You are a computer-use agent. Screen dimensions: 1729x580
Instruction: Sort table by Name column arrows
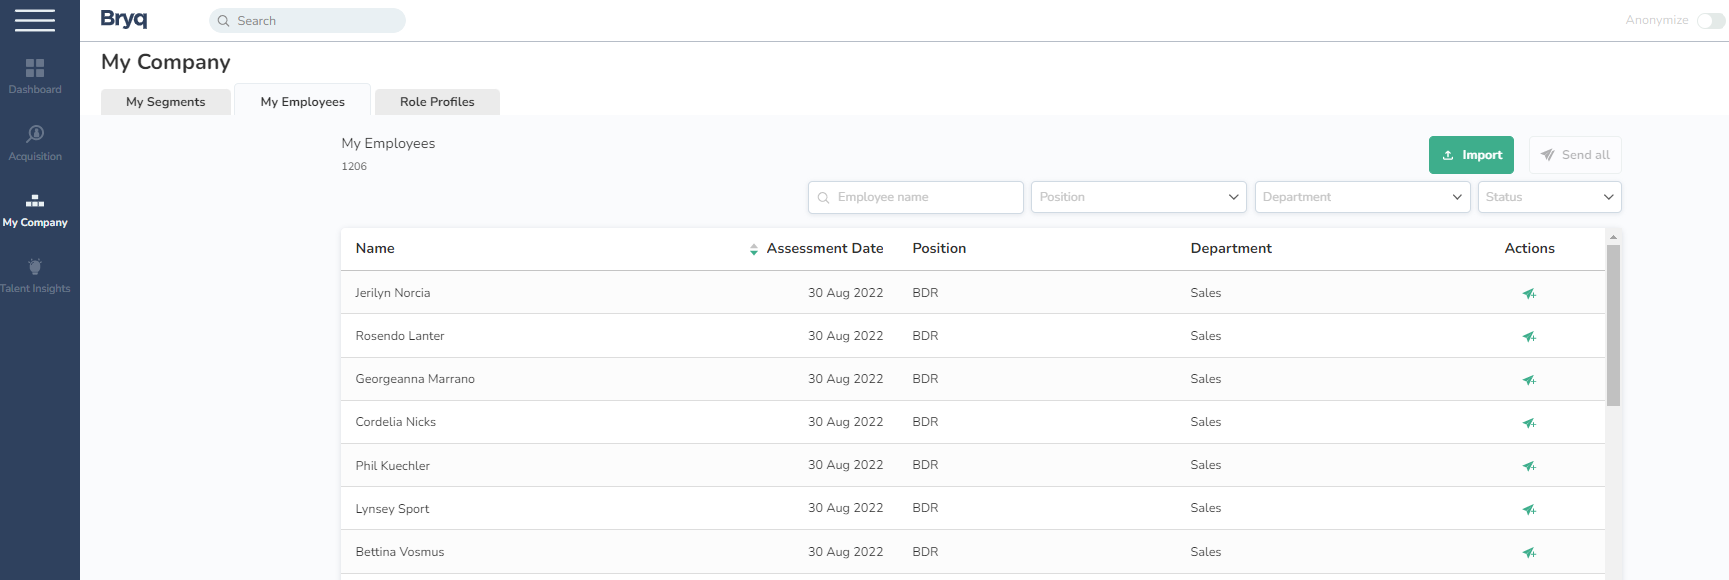pos(753,249)
